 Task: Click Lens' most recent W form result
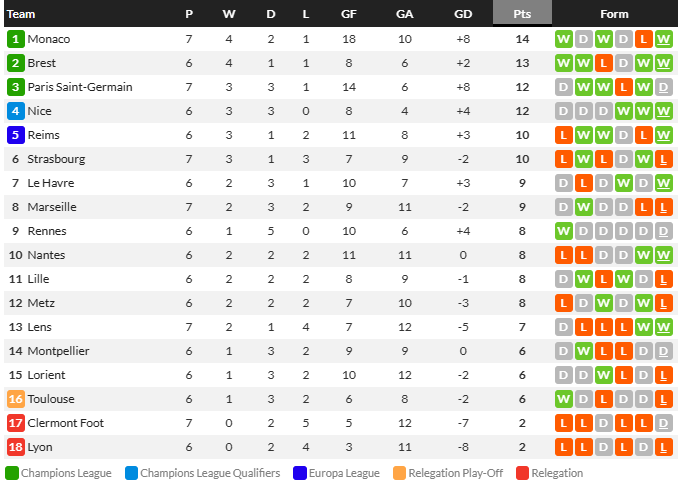coord(663,327)
